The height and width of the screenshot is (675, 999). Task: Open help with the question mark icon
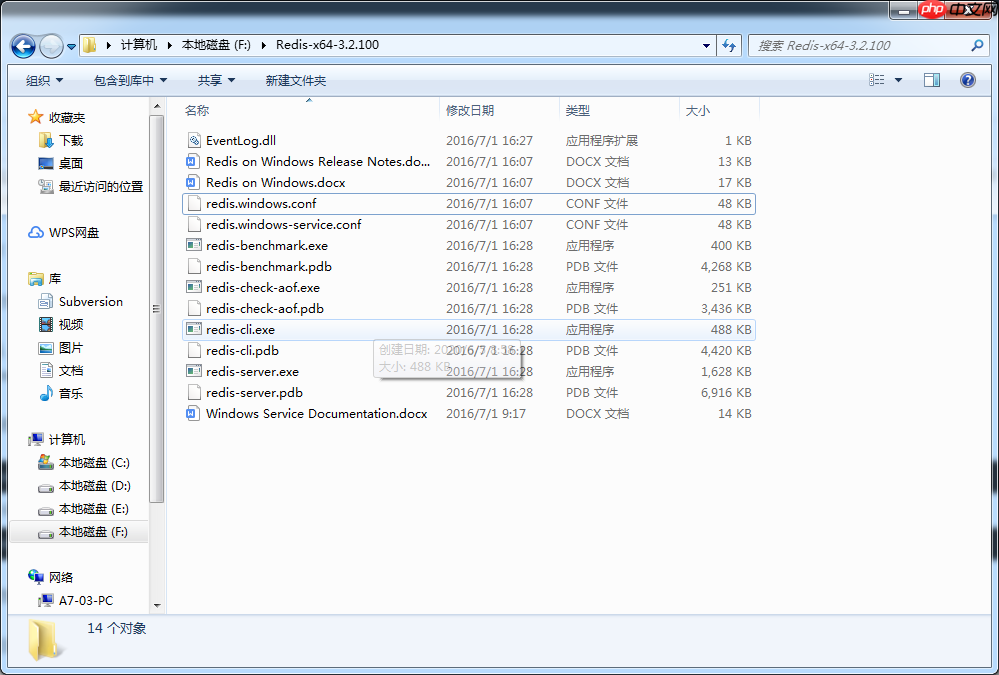click(967, 80)
